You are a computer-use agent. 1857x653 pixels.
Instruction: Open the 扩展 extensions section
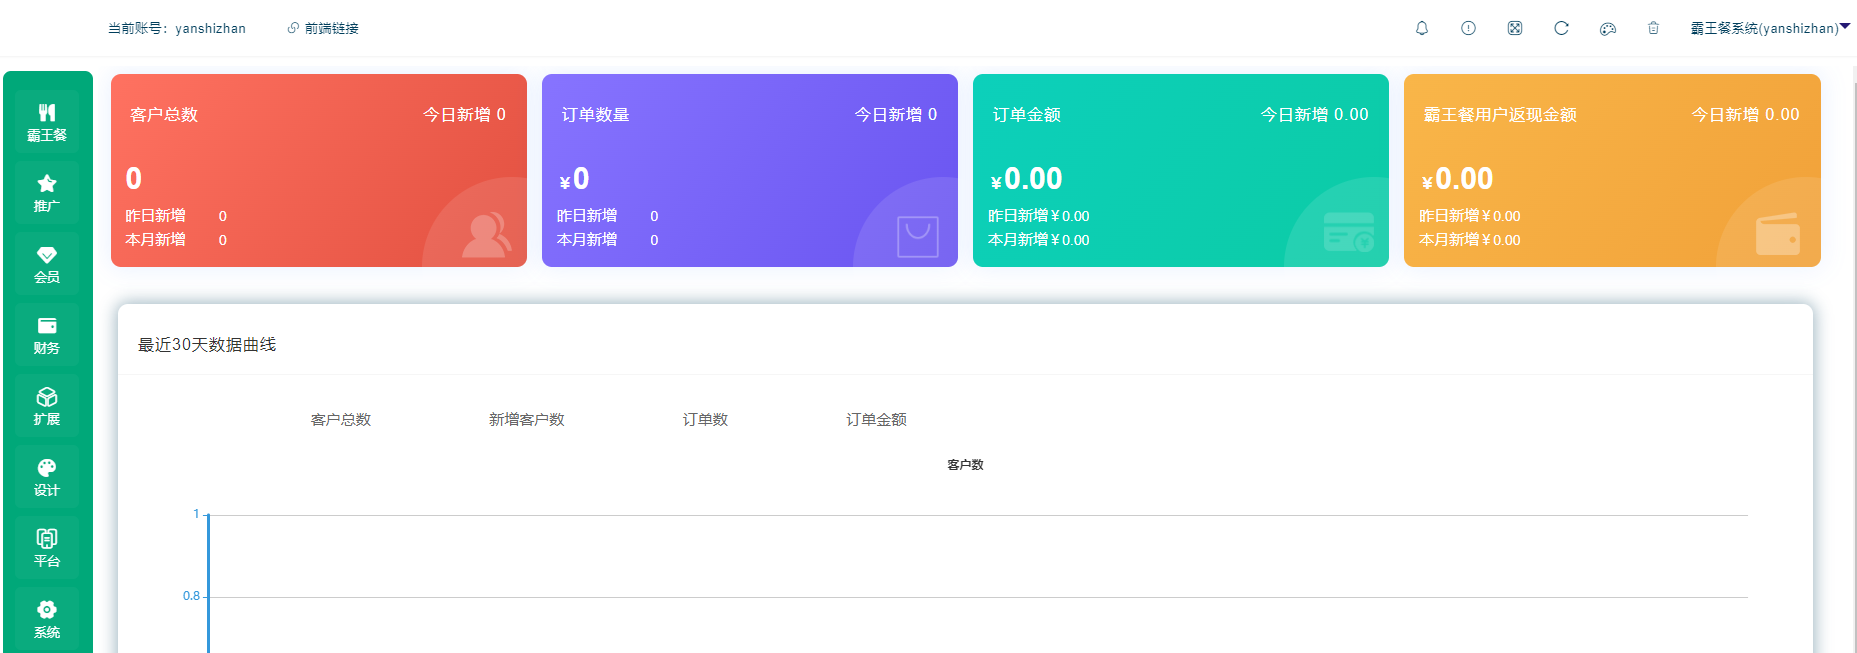coord(47,406)
